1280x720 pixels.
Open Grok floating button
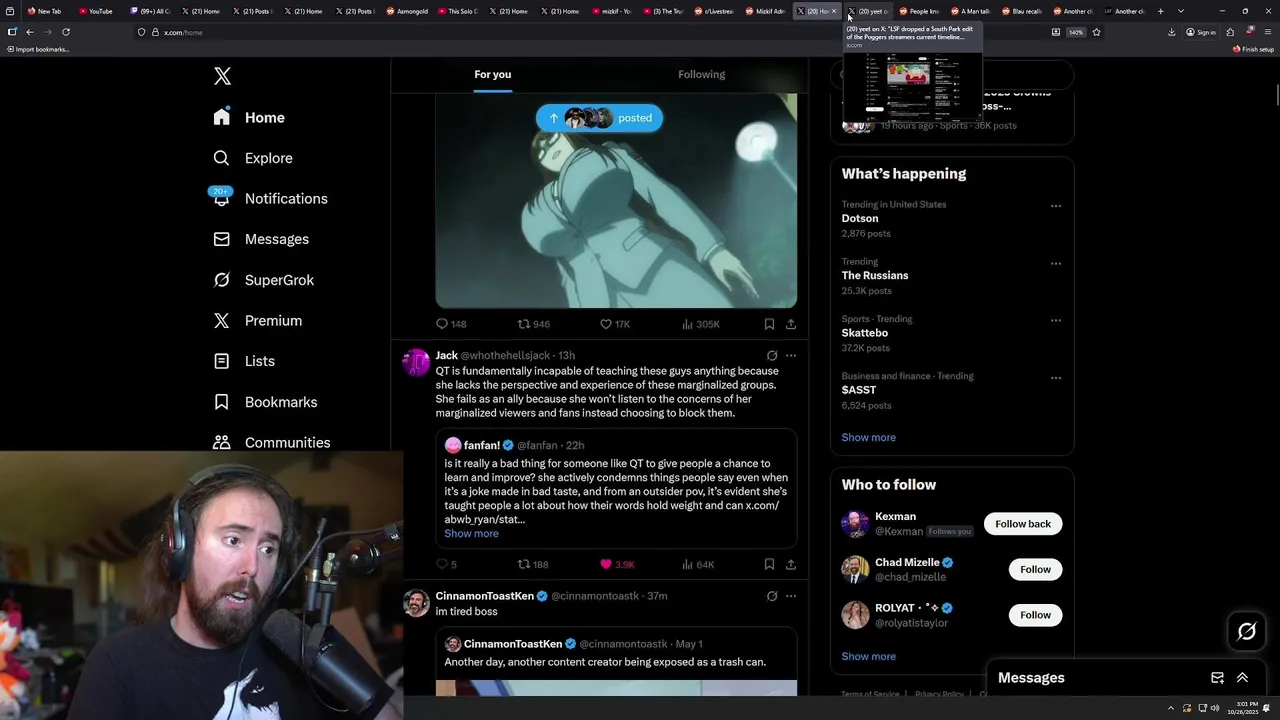click(1246, 631)
